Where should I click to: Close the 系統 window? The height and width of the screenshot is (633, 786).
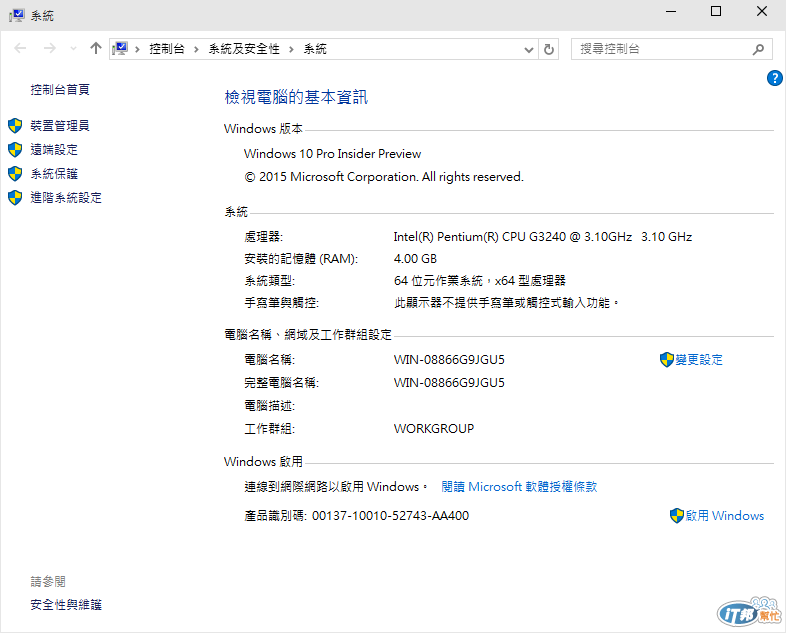click(761, 12)
